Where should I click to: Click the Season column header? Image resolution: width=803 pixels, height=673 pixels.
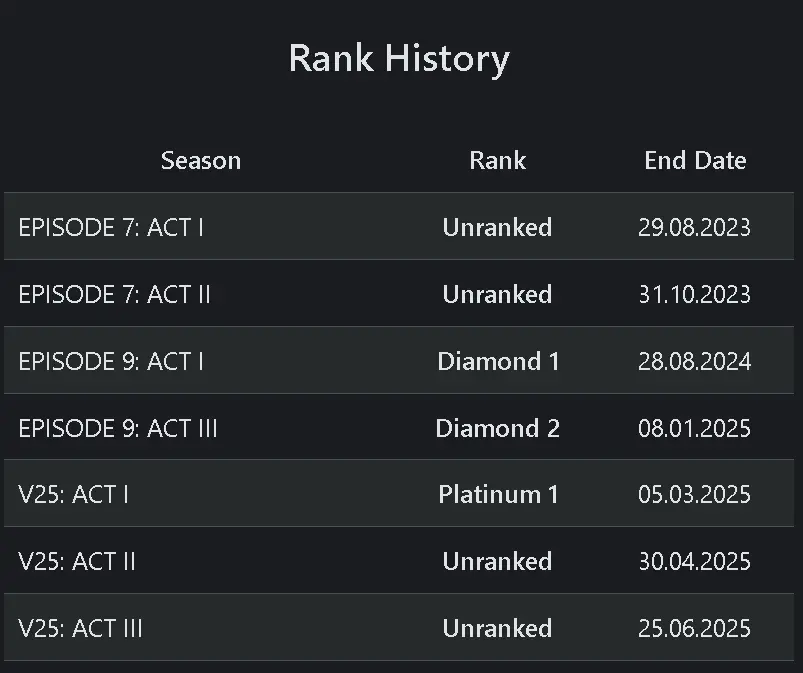click(200, 160)
